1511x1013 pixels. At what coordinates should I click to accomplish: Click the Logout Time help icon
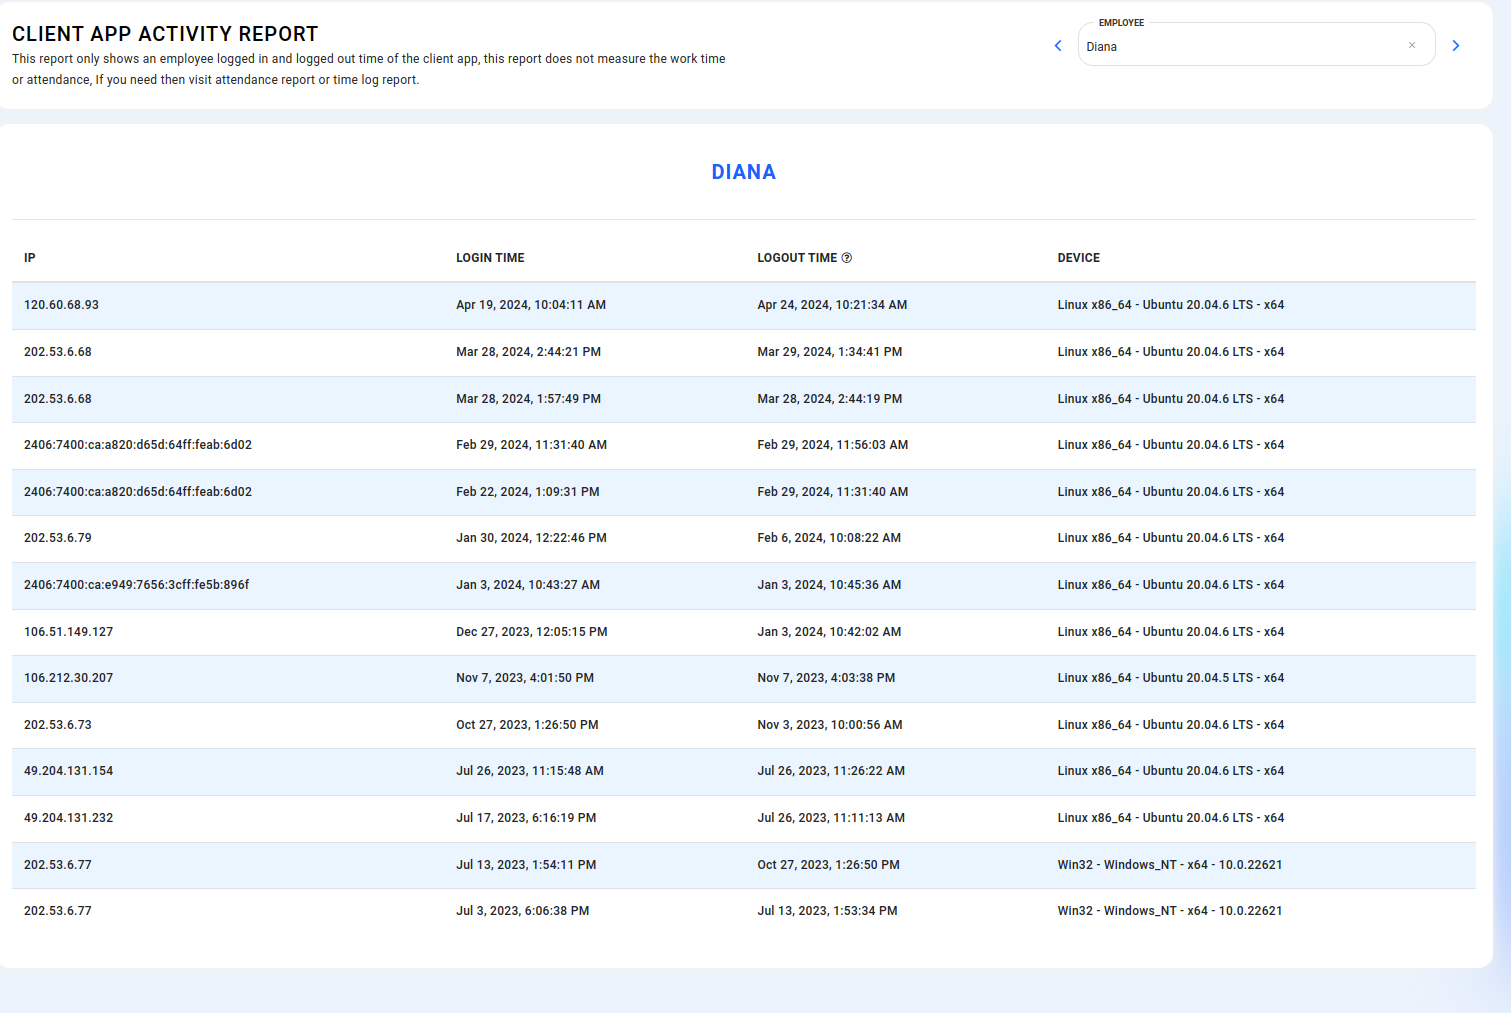(x=847, y=258)
